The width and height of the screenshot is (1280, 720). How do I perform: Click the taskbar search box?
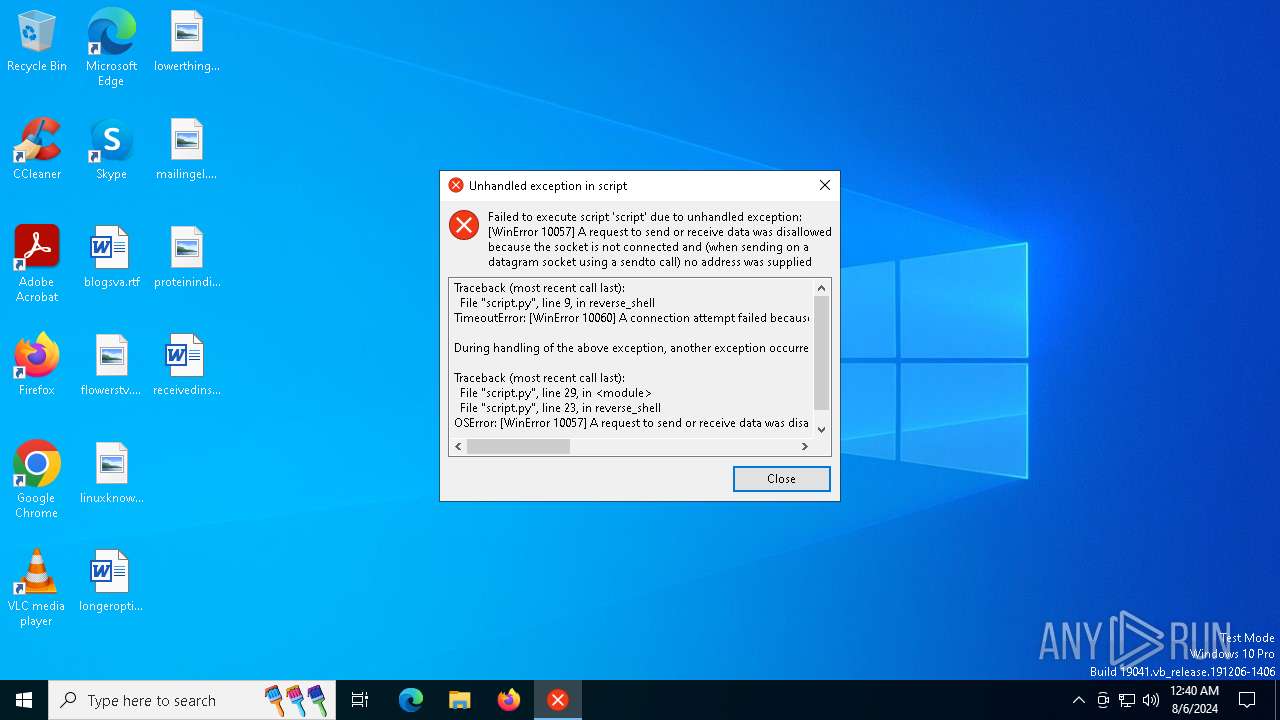(192, 700)
